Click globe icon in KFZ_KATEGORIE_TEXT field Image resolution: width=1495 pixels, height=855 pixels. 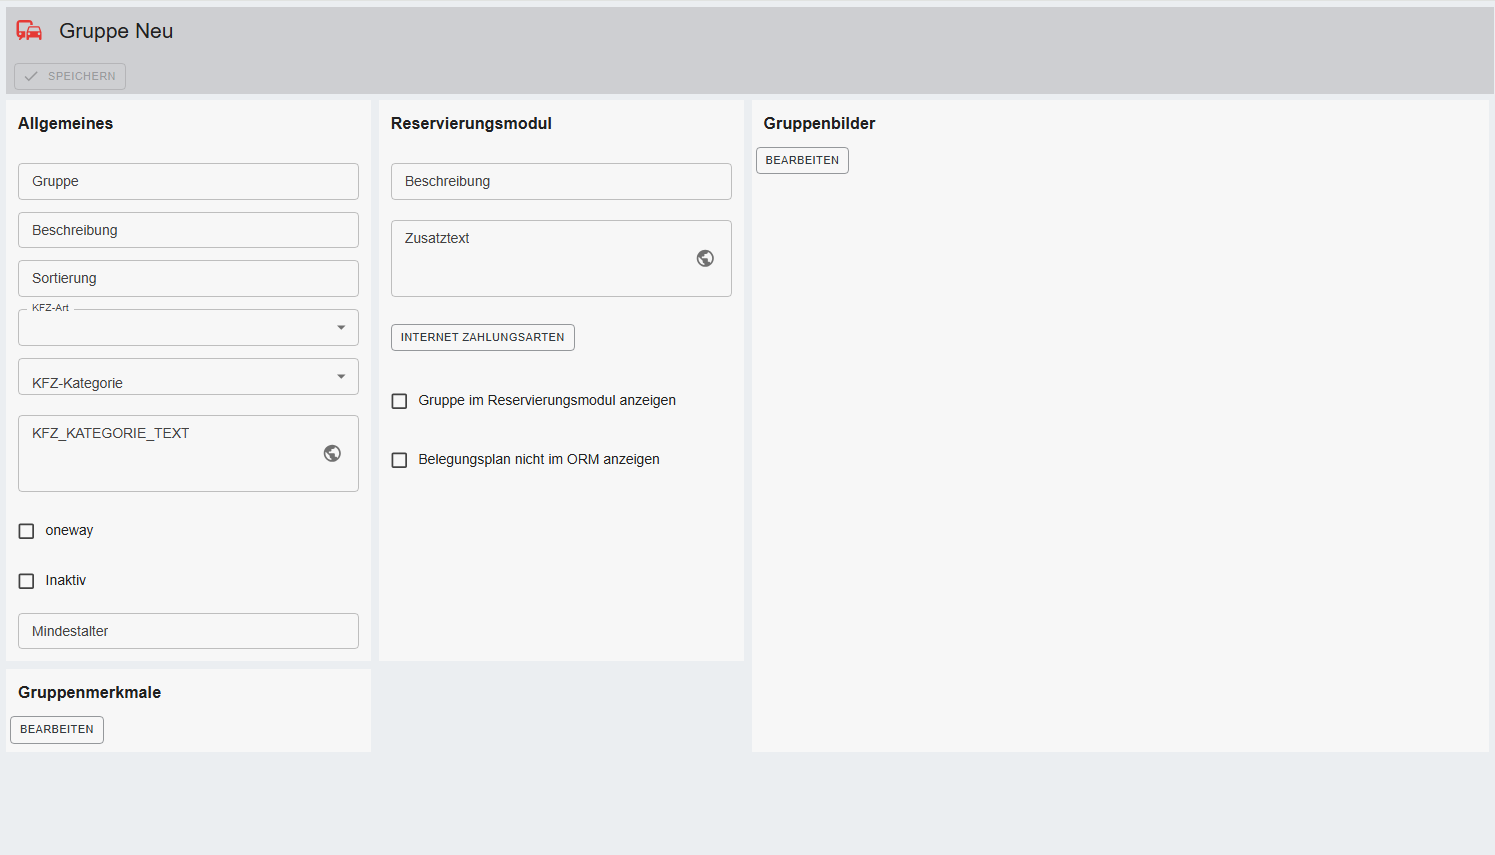pyautogui.click(x=332, y=453)
